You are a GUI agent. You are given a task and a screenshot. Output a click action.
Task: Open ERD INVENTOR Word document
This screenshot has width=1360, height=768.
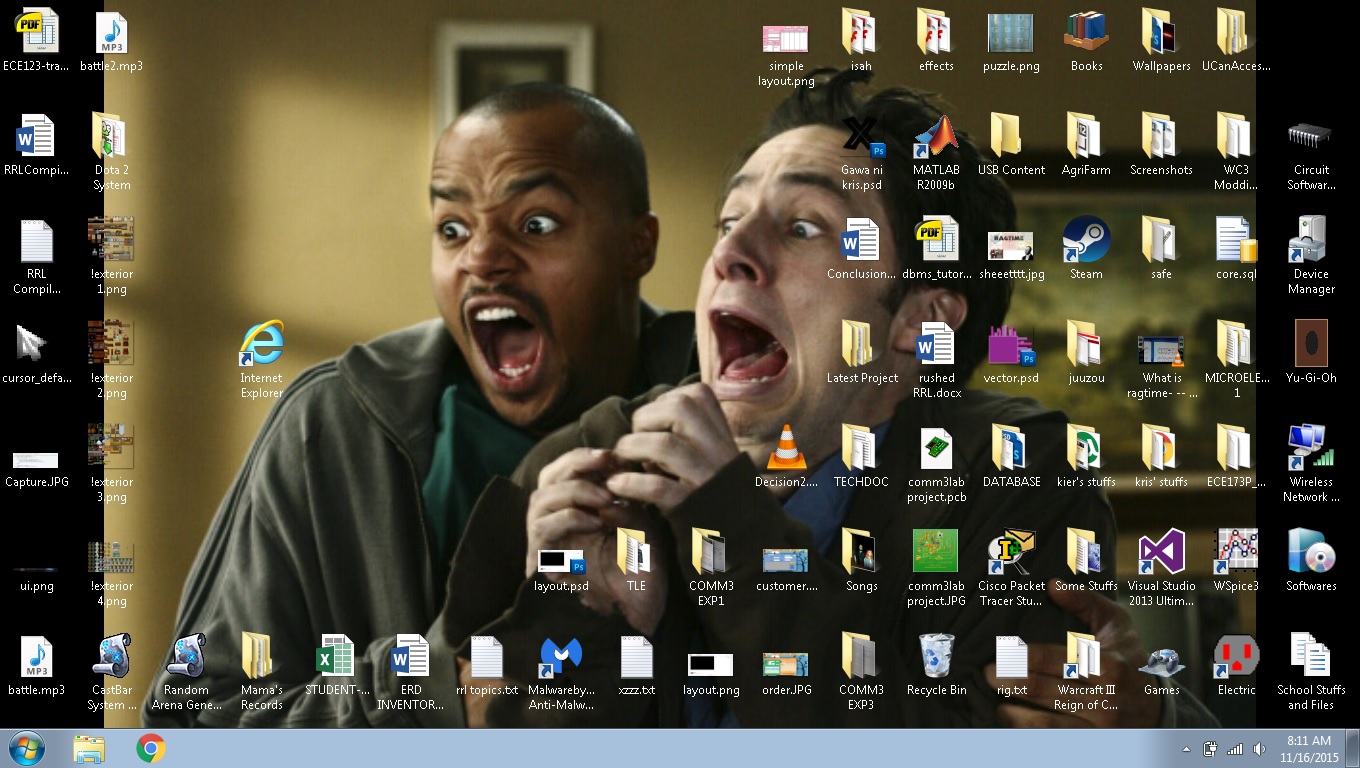(411, 657)
